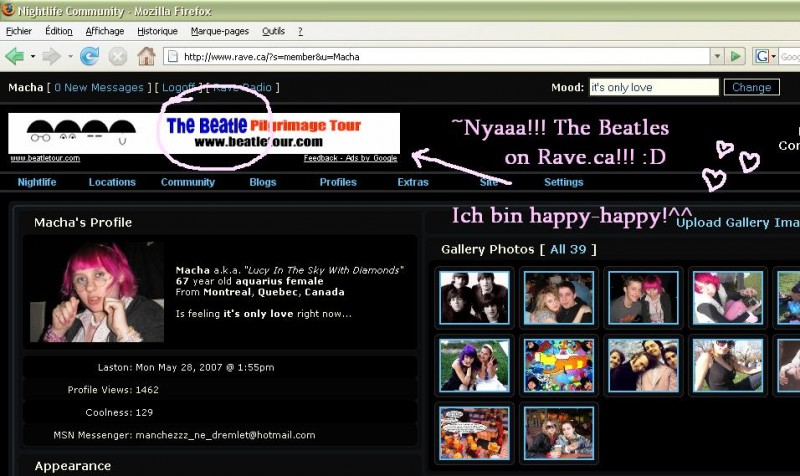Click the Stop loading icon

[x=118, y=56]
